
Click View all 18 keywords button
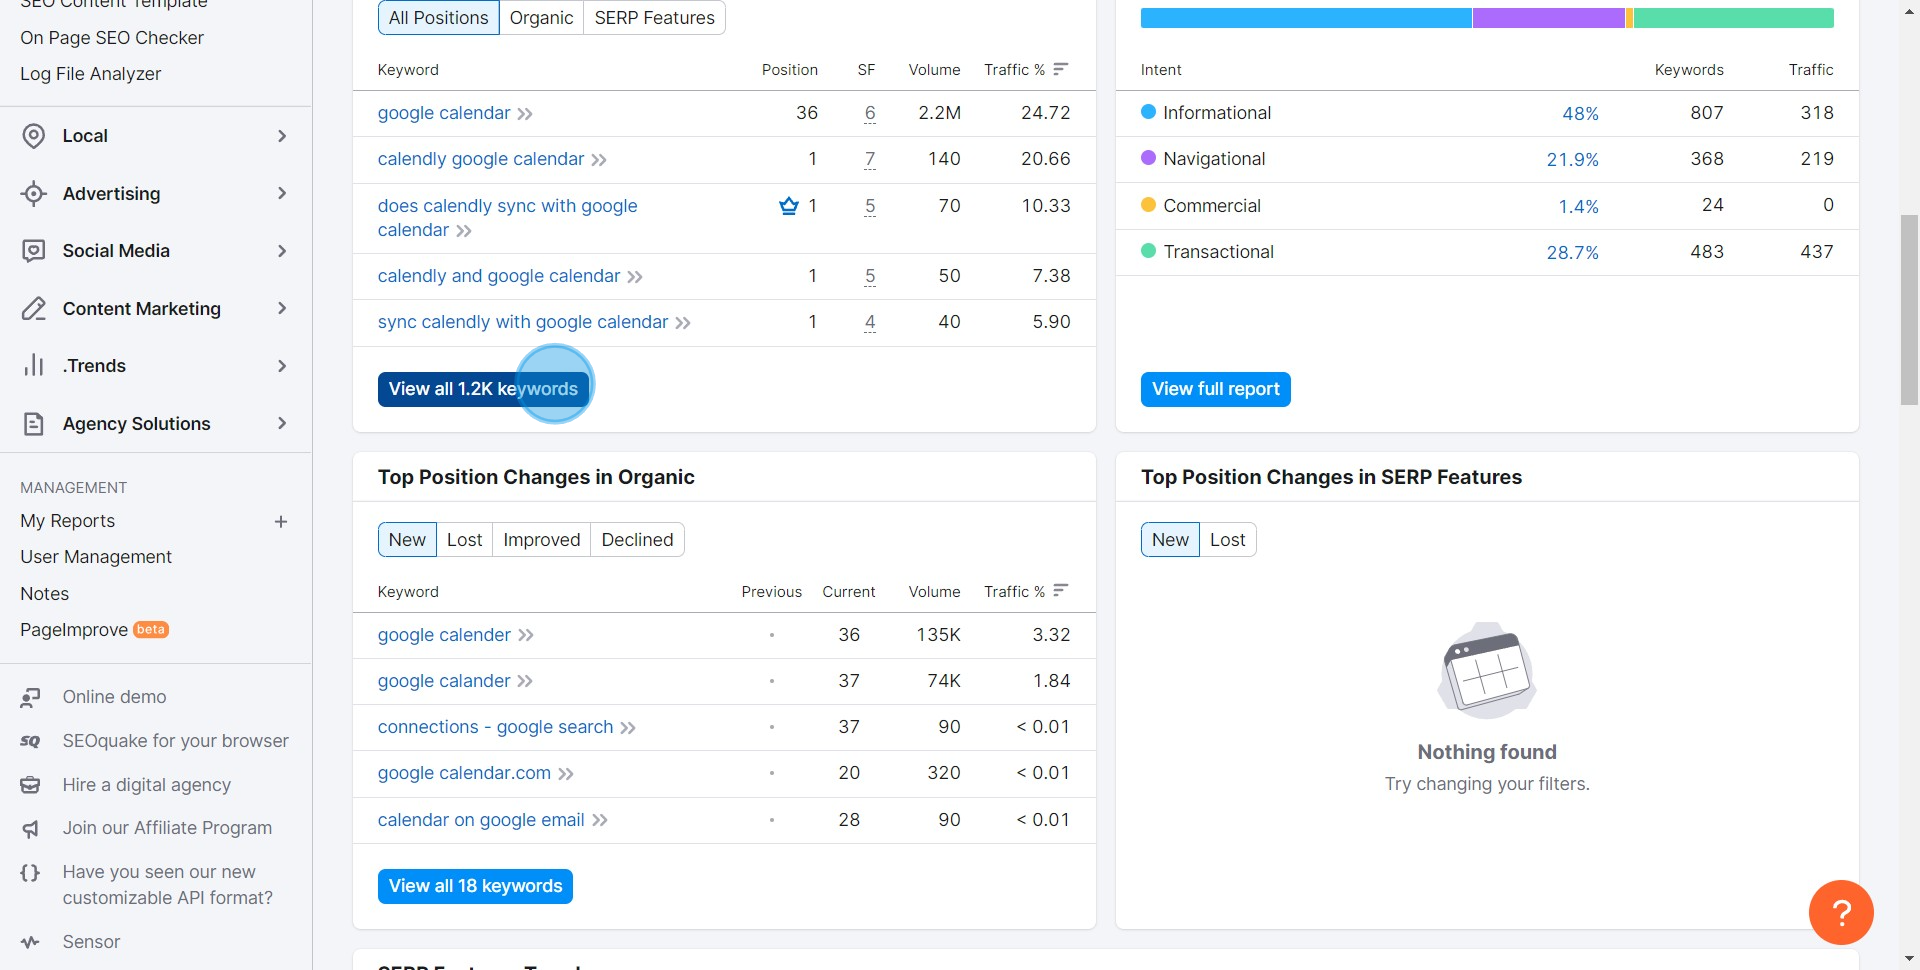pos(475,886)
